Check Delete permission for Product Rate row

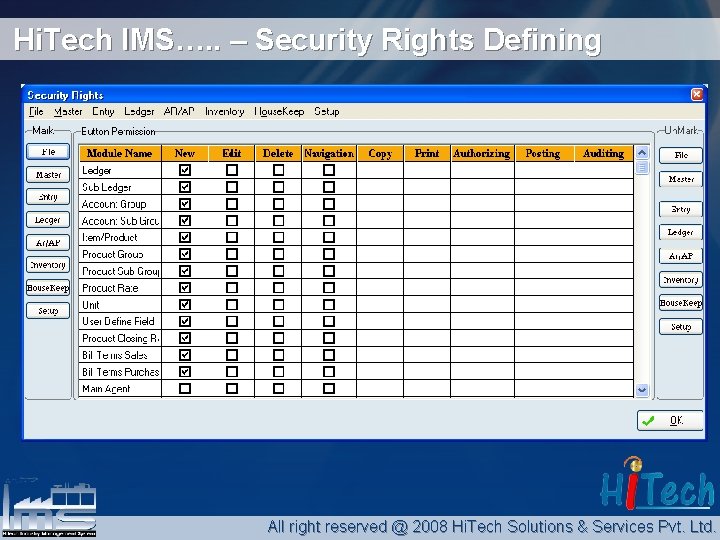[278, 288]
